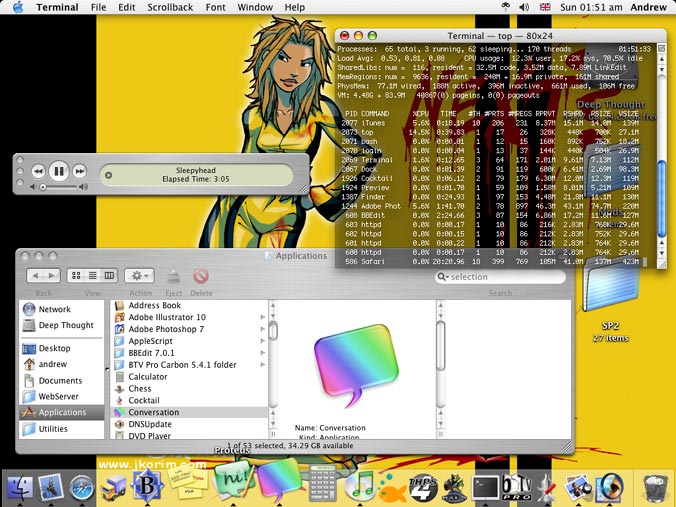Image resolution: width=676 pixels, height=507 pixels.
Task: Open Preview from the Dock
Action: (x=578, y=488)
